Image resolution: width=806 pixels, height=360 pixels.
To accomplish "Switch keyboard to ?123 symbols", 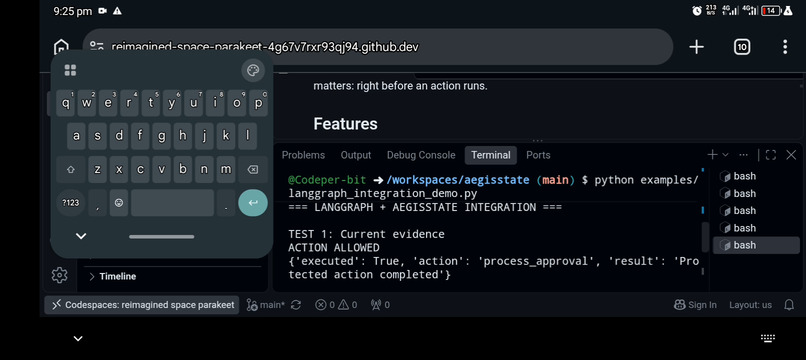I will click(70, 203).
